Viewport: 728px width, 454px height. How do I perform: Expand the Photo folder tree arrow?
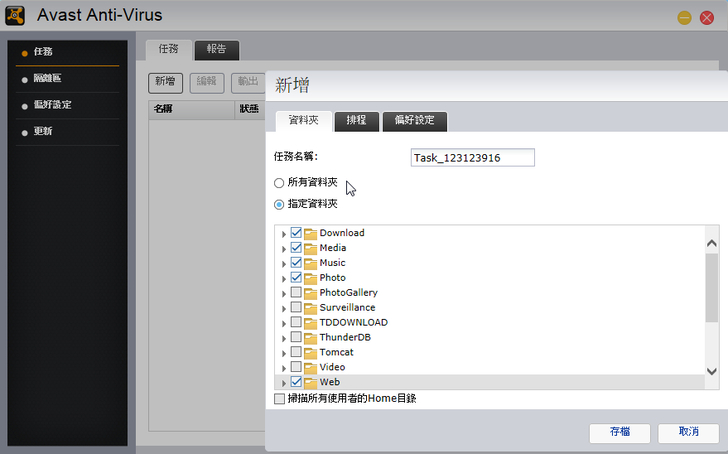point(284,279)
